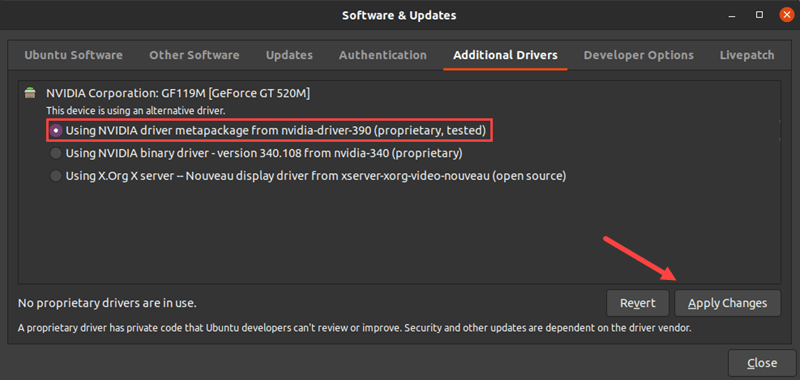Switch to Developer Options tab
Viewport: 800px width, 380px height.
638,55
